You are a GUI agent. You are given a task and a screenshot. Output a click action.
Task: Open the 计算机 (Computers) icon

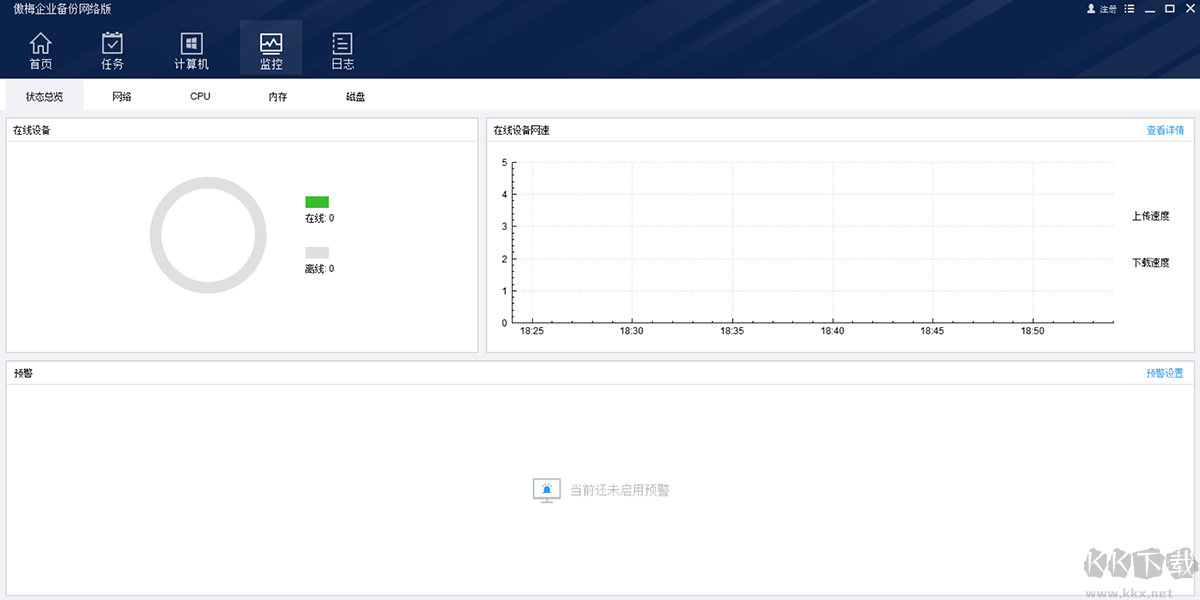click(190, 48)
